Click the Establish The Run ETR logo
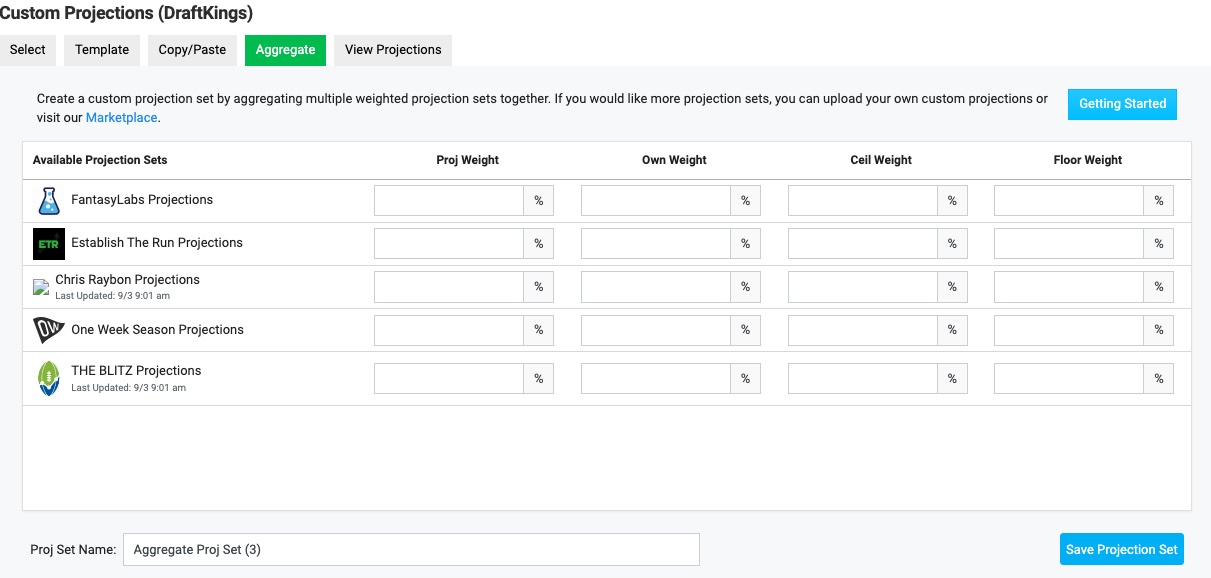The height and width of the screenshot is (578, 1211). click(49, 244)
